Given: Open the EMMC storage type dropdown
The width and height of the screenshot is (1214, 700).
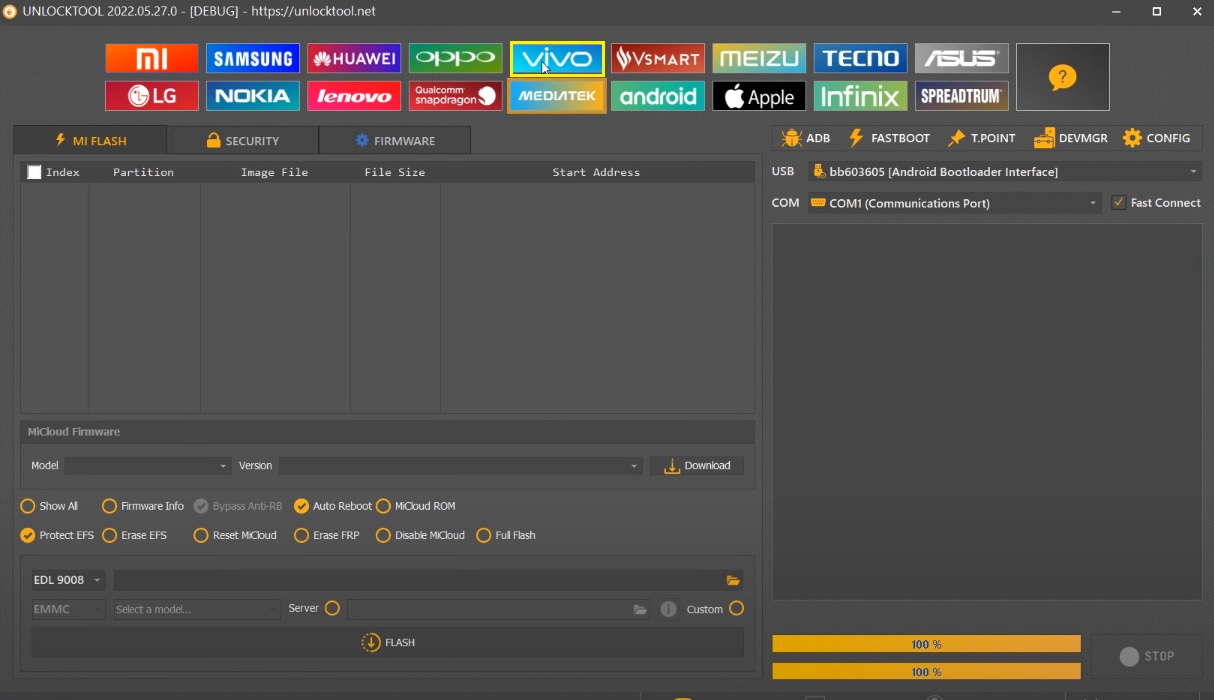Looking at the screenshot, I should coord(68,609).
